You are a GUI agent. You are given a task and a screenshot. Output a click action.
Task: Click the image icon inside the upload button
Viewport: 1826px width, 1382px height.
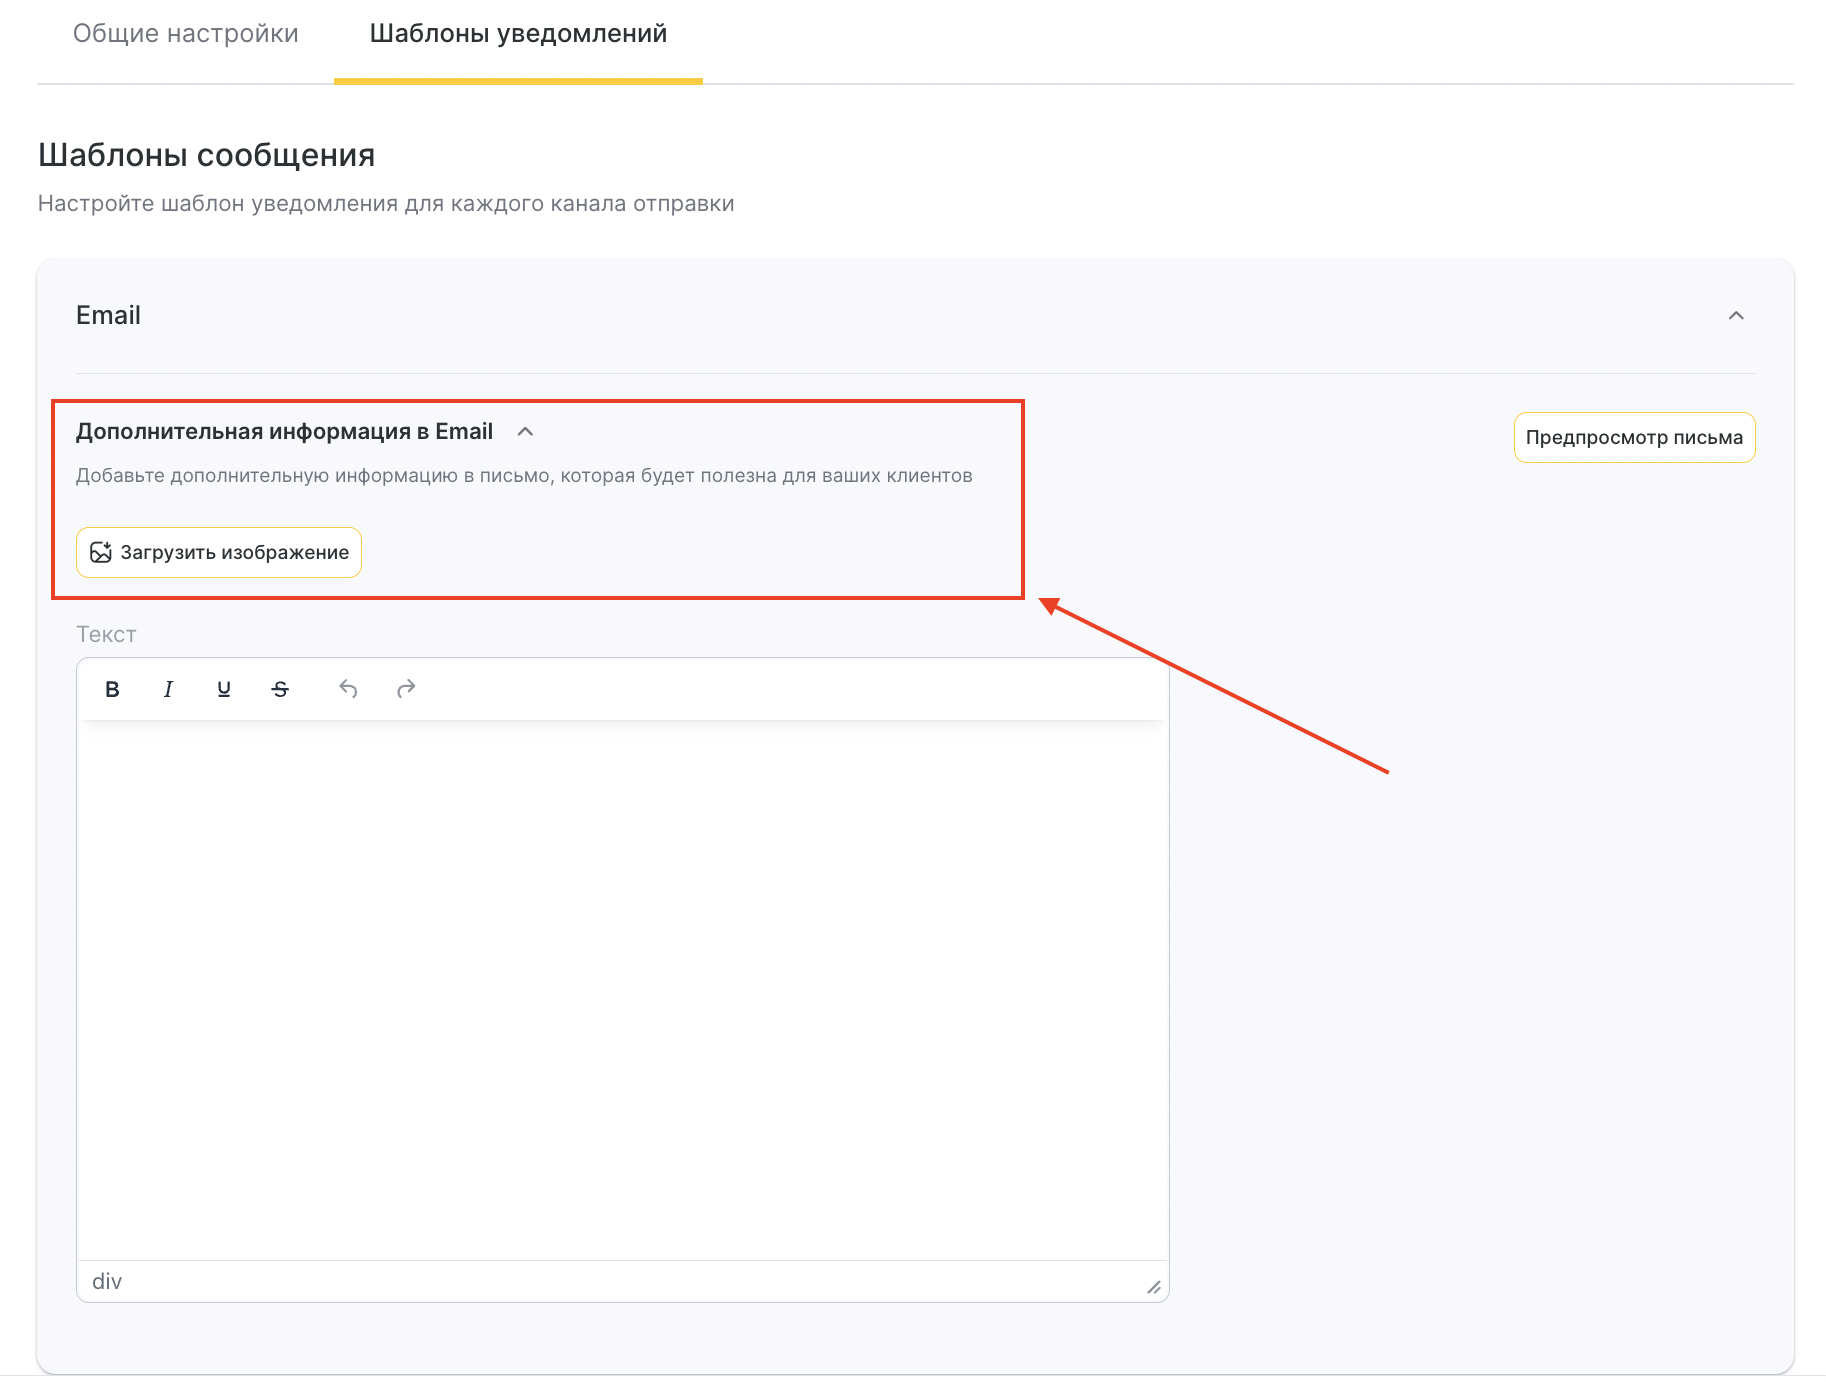[101, 553]
